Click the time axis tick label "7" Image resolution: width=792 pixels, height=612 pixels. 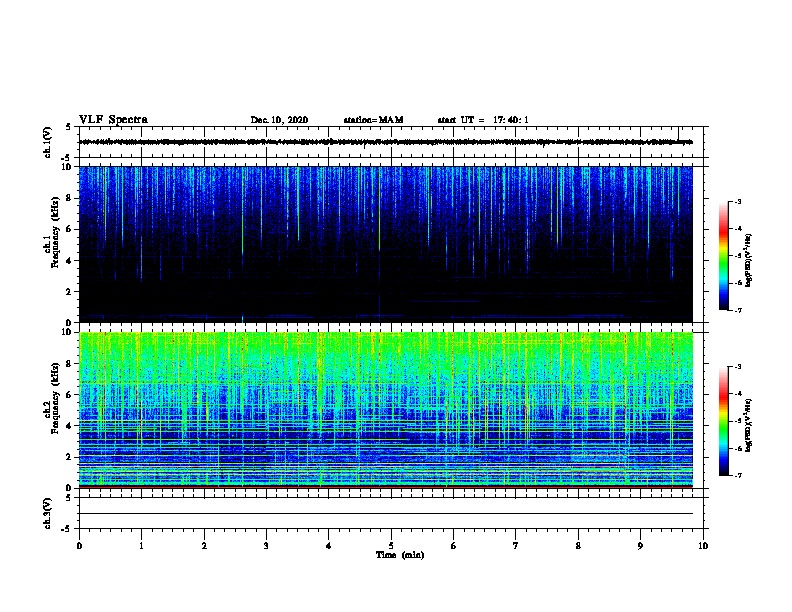516,546
